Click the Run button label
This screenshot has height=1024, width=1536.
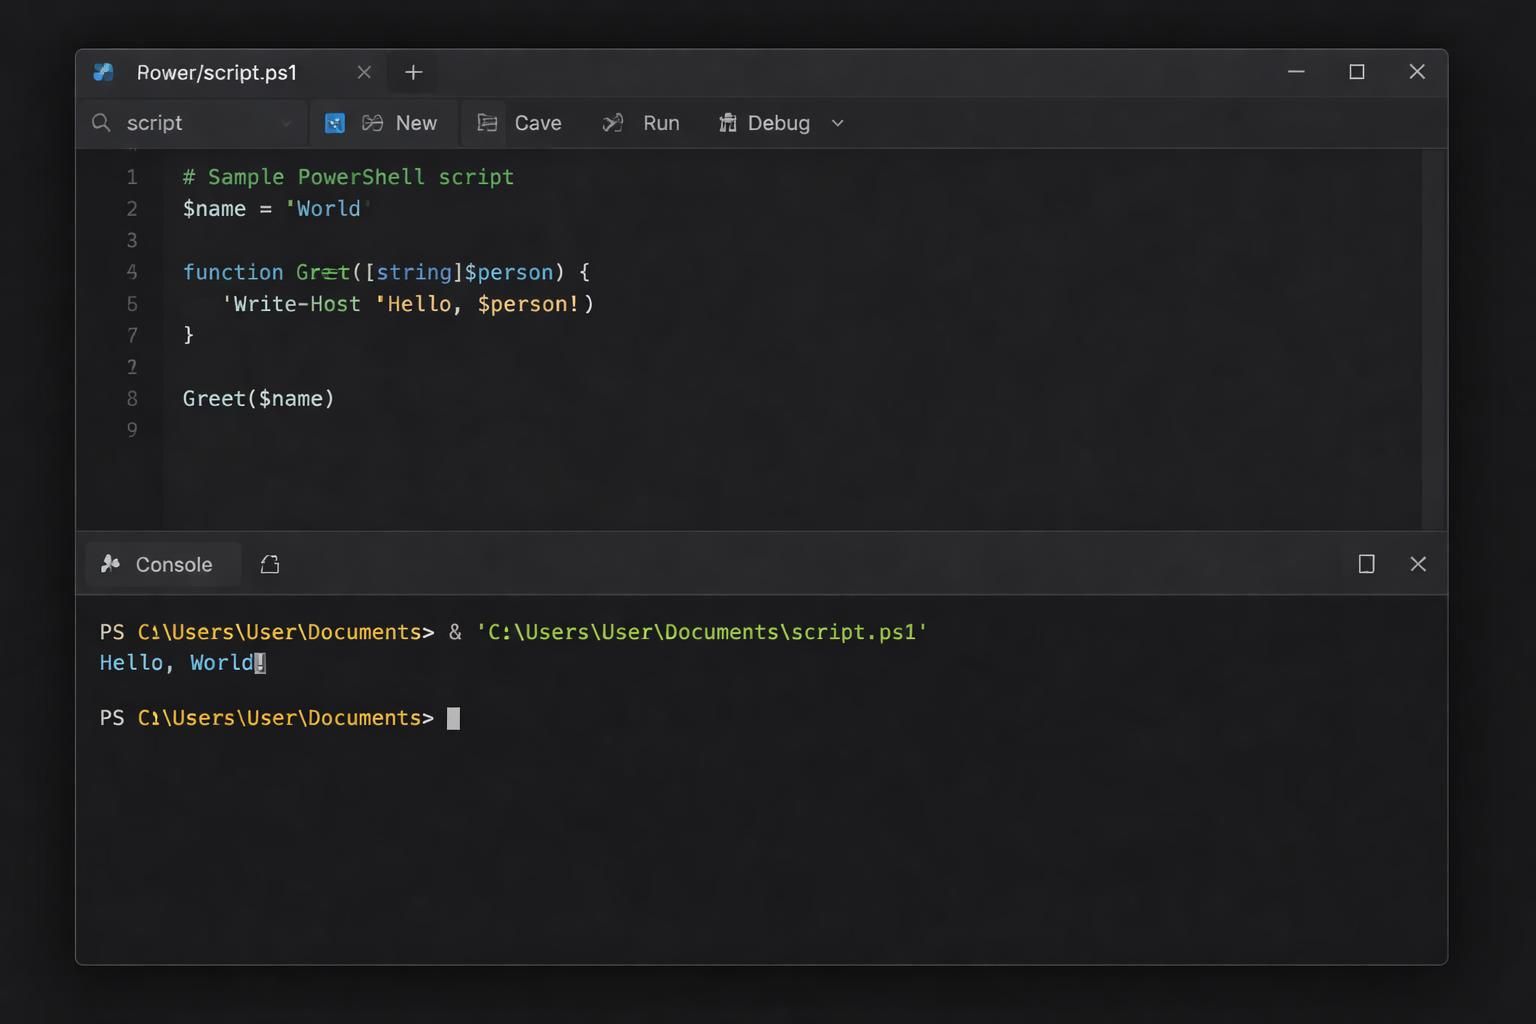[x=661, y=123]
